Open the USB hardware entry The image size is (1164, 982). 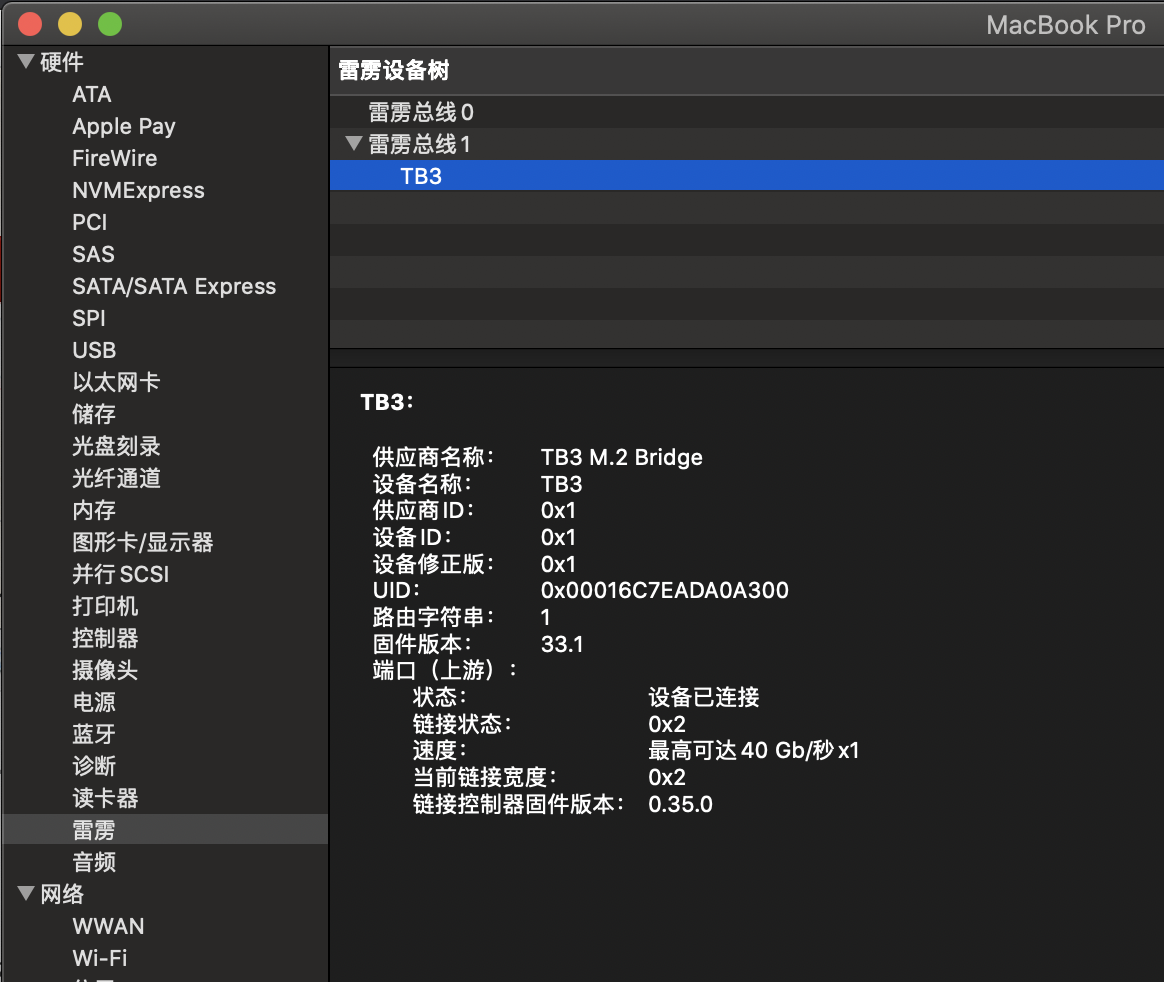pyautogui.click(x=94, y=350)
